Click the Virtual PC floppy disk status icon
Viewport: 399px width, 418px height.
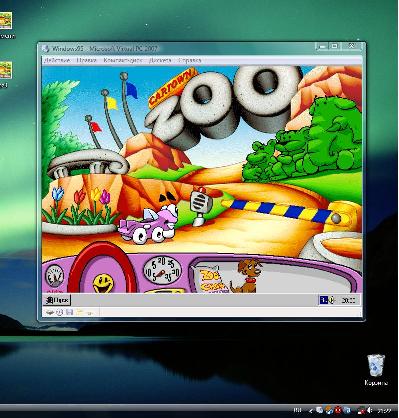pyautogui.click(x=69, y=313)
